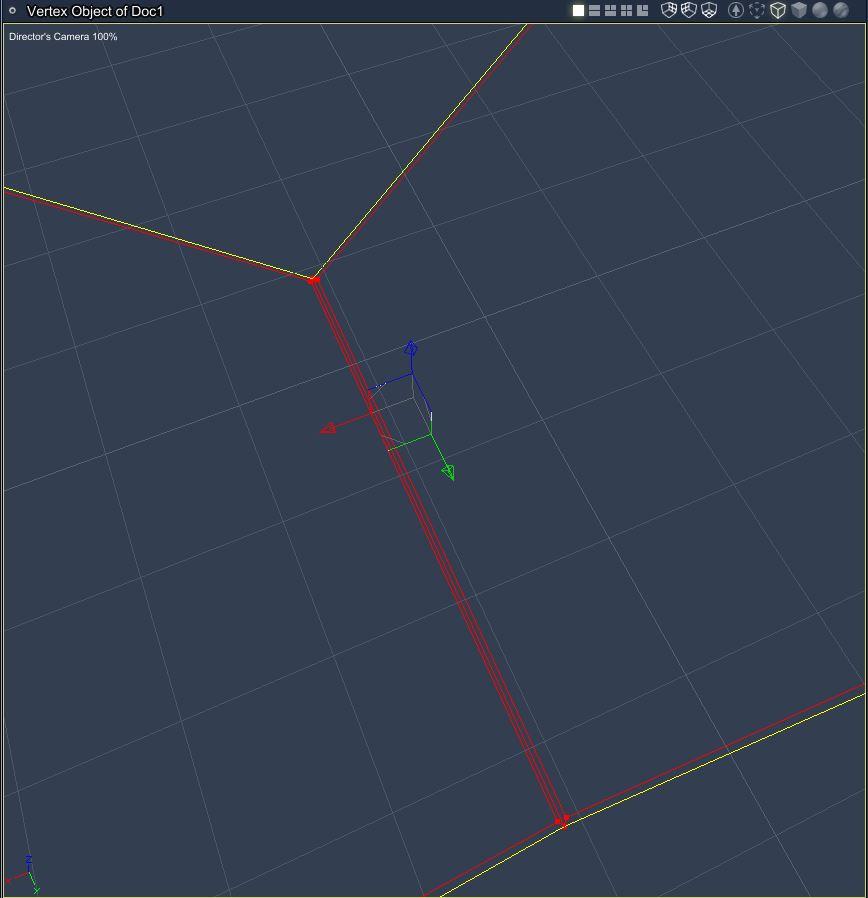The height and width of the screenshot is (898, 868).
Task: Select wireframe cube display mode
Action: coord(778,10)
